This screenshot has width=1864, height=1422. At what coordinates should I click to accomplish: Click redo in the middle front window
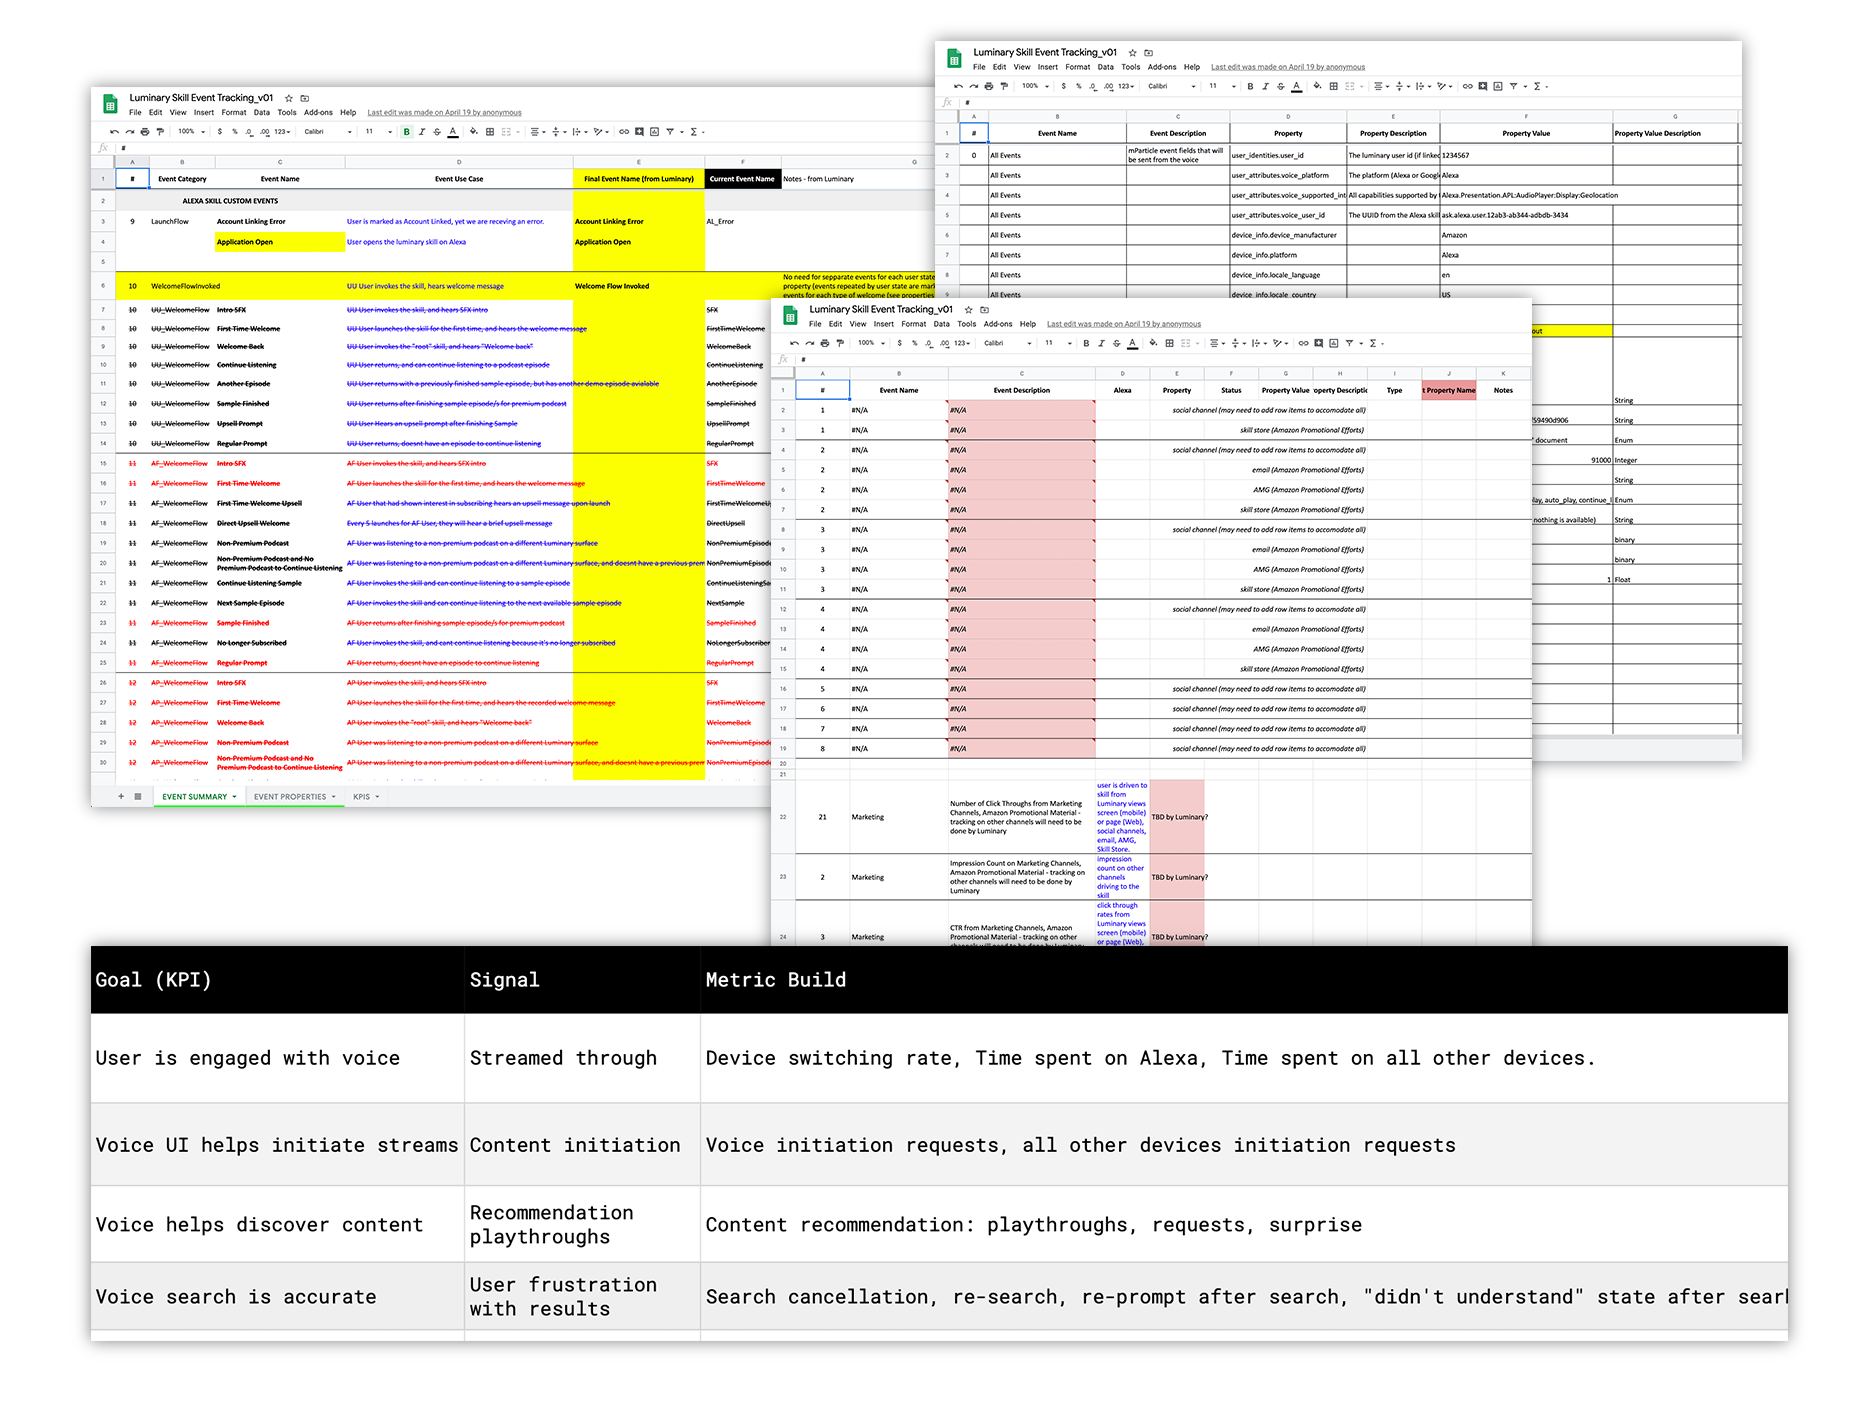810,343
